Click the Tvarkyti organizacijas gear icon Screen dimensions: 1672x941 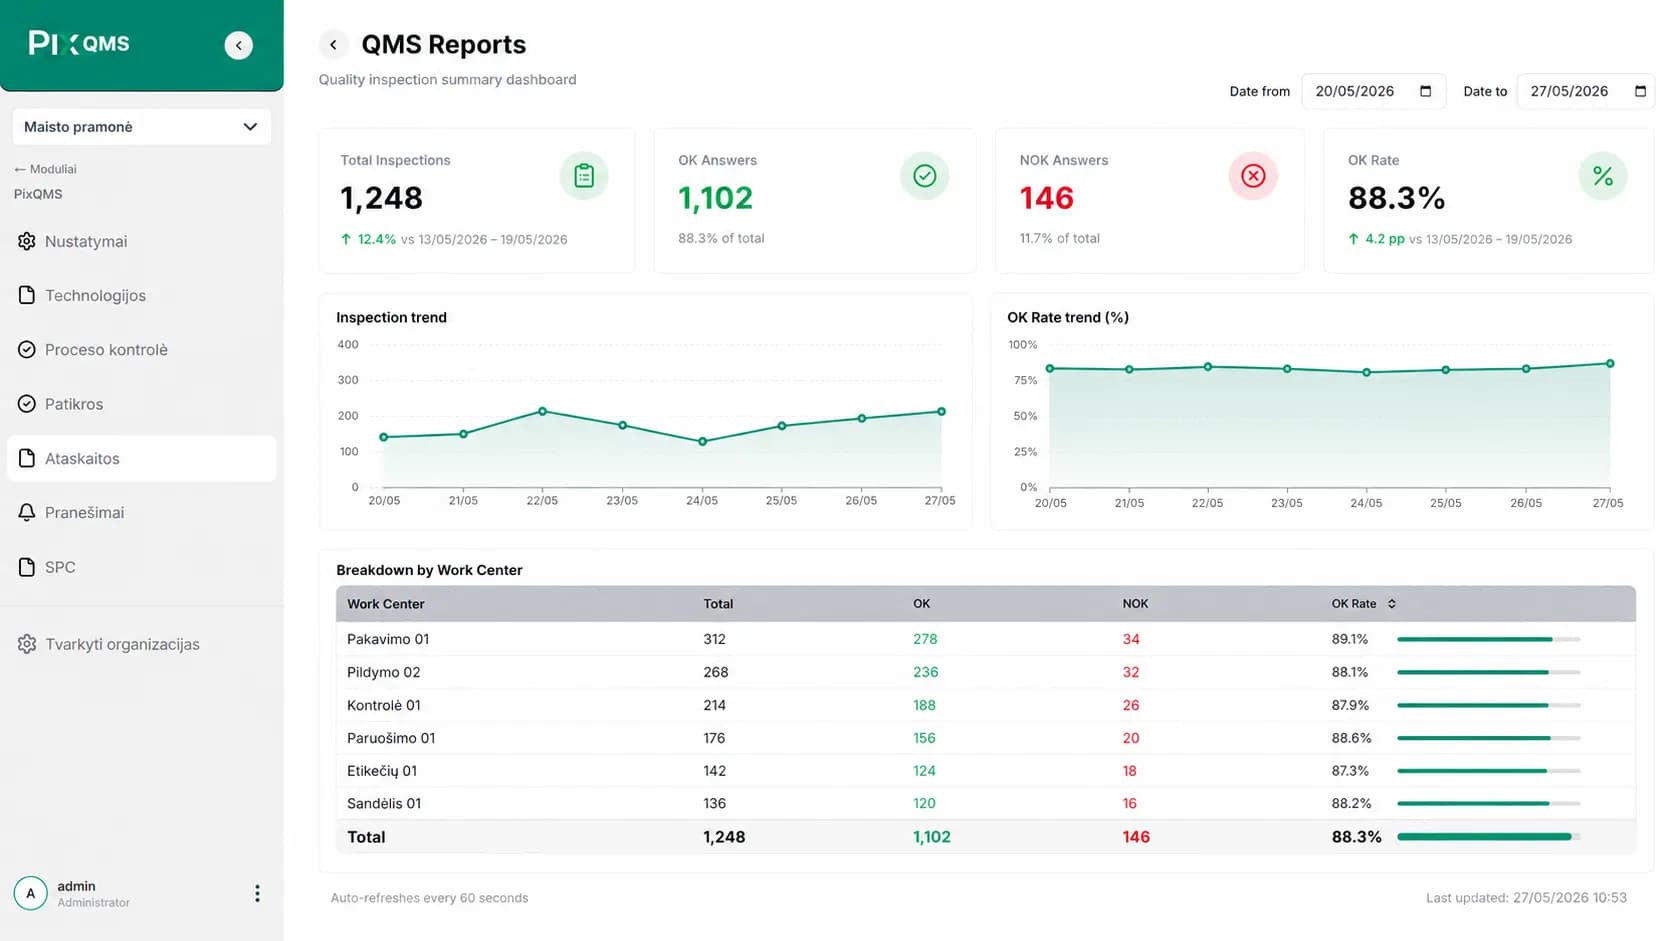tap(27, 644)
